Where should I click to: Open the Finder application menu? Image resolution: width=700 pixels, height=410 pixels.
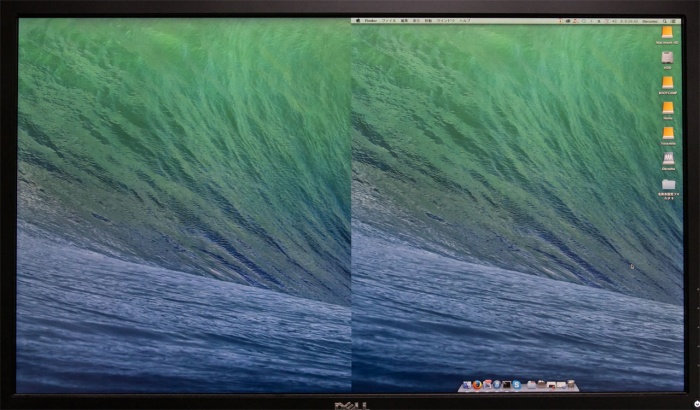371,20
